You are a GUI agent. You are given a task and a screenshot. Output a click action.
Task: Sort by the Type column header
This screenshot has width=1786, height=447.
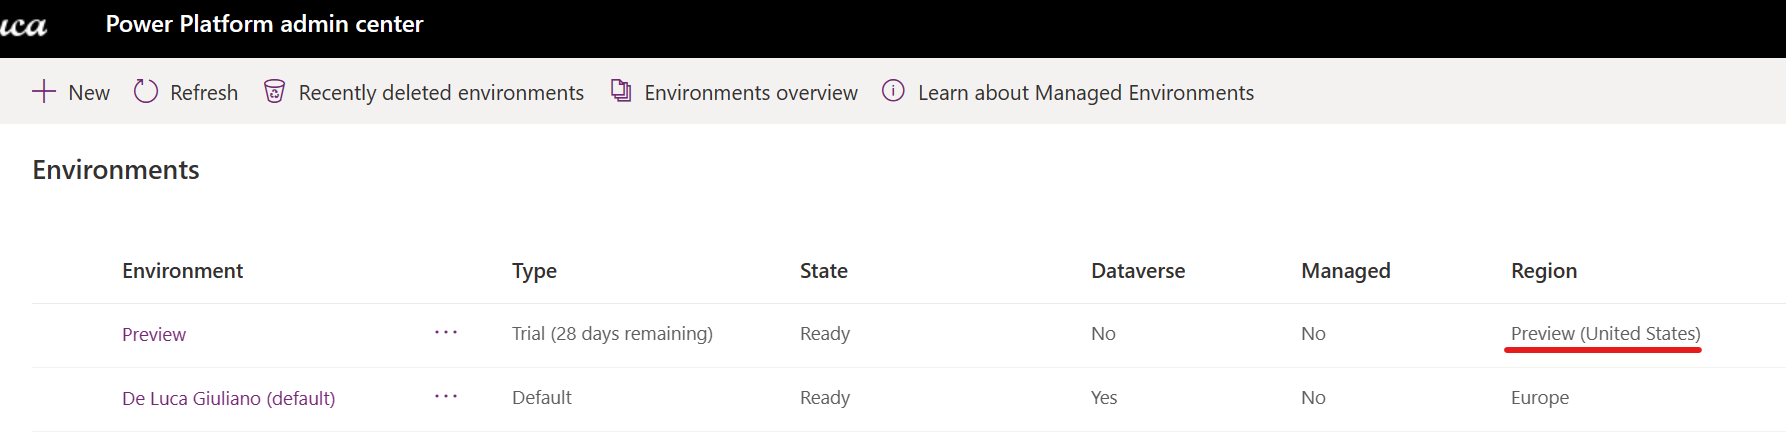(534, 271)
